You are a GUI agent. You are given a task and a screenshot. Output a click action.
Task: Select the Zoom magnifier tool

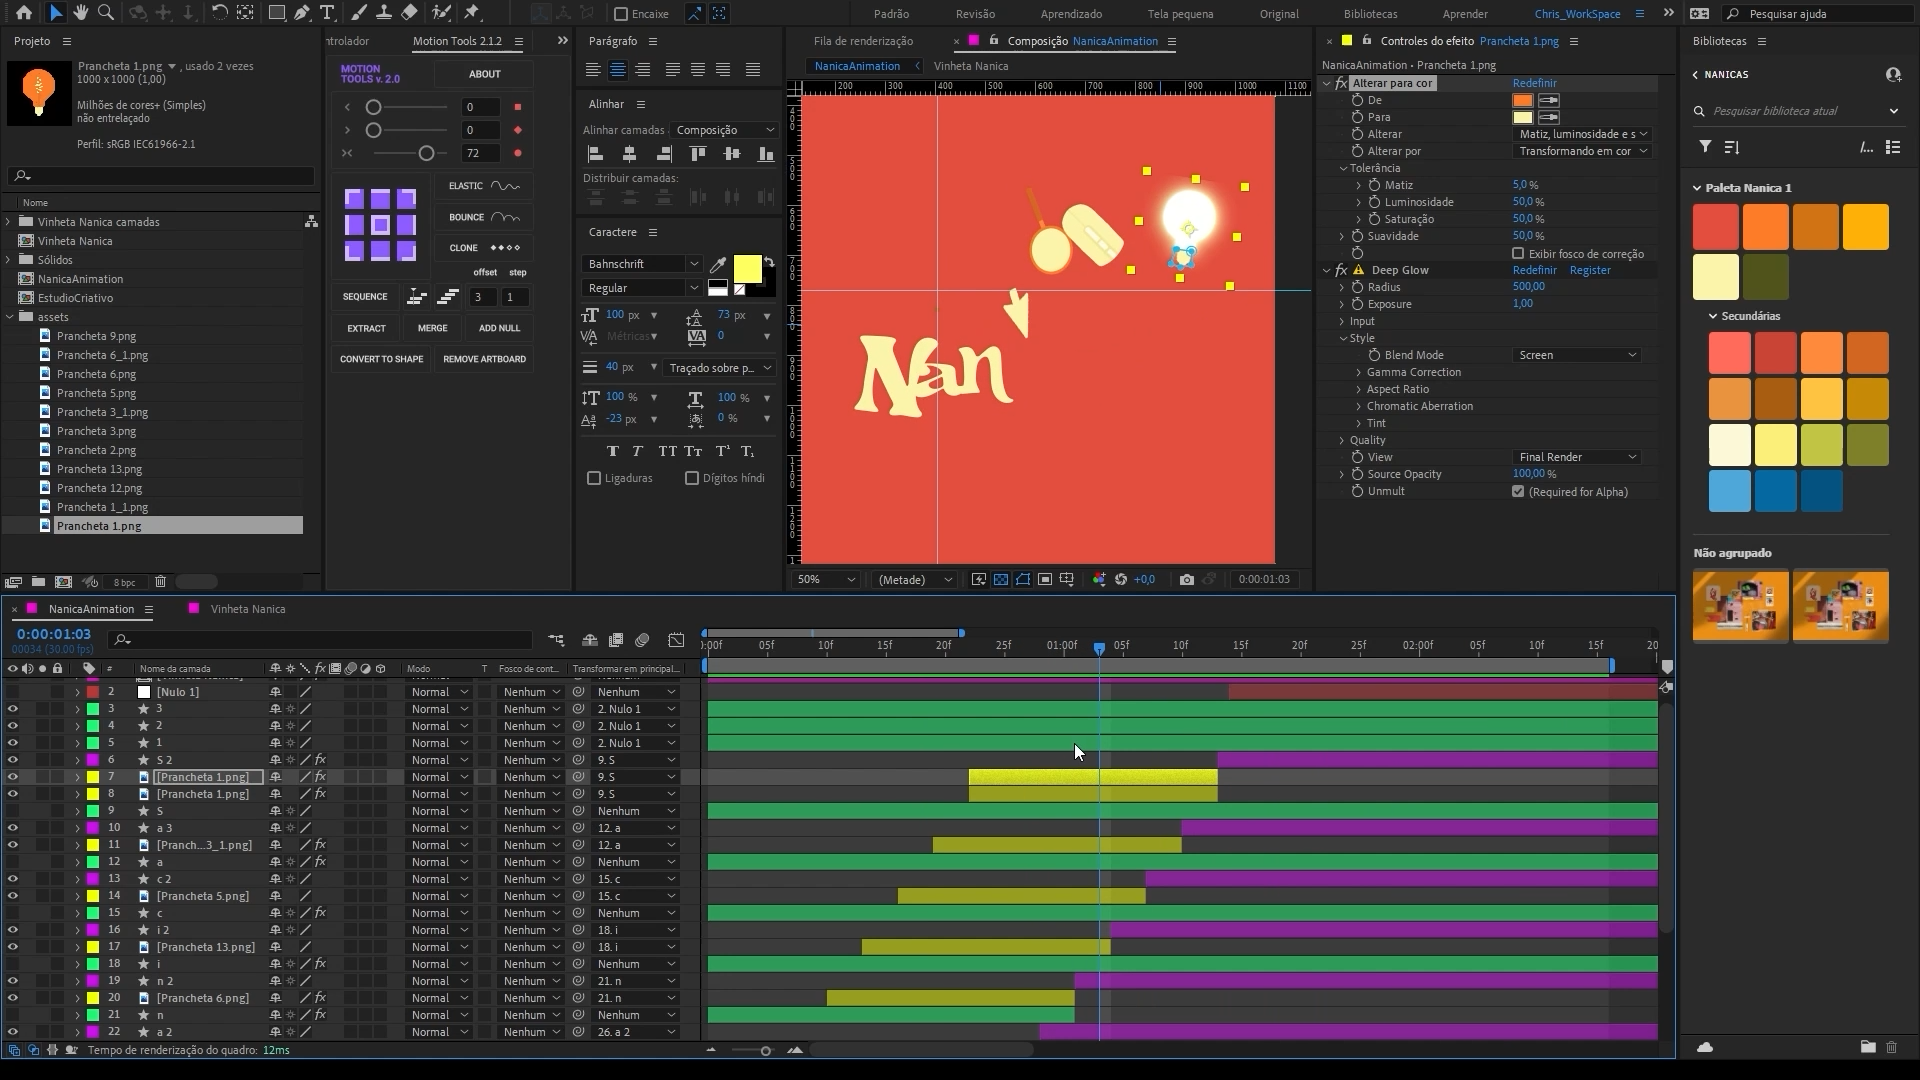(x=105, y=13)
